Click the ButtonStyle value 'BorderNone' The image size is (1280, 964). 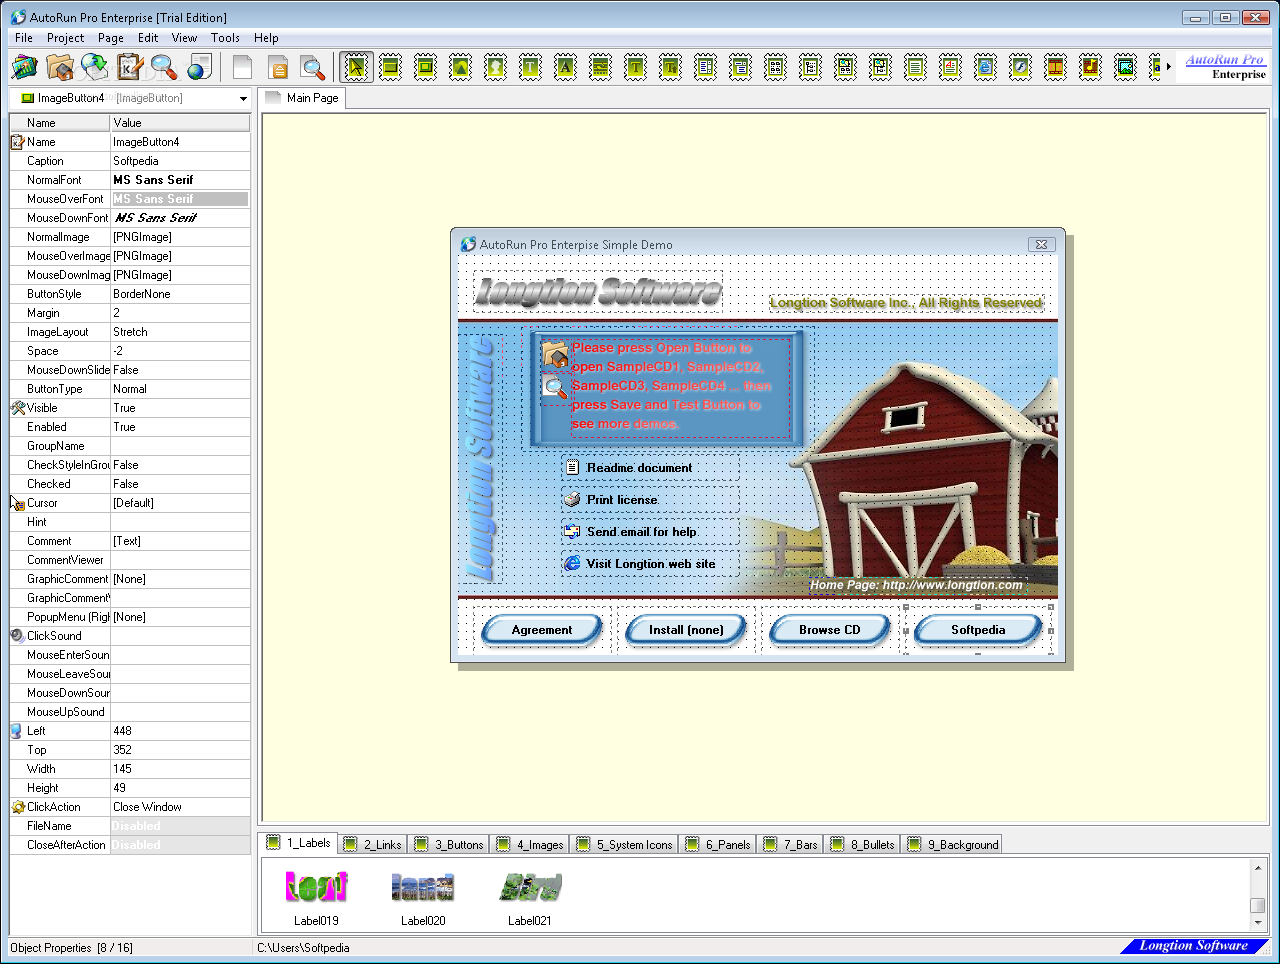pyautogui.click(x=180, y=294)
